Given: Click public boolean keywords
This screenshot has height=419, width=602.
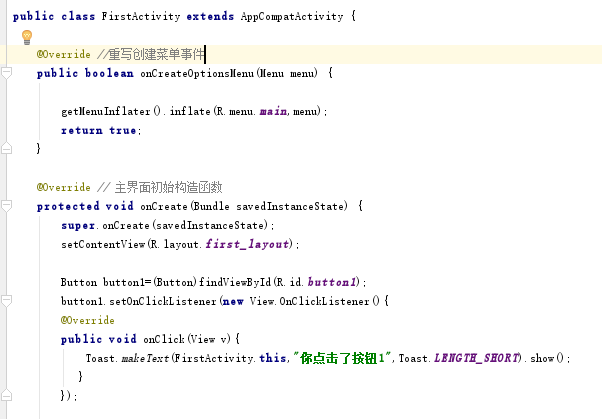Looking at the screenshot, I should point(85,73).
